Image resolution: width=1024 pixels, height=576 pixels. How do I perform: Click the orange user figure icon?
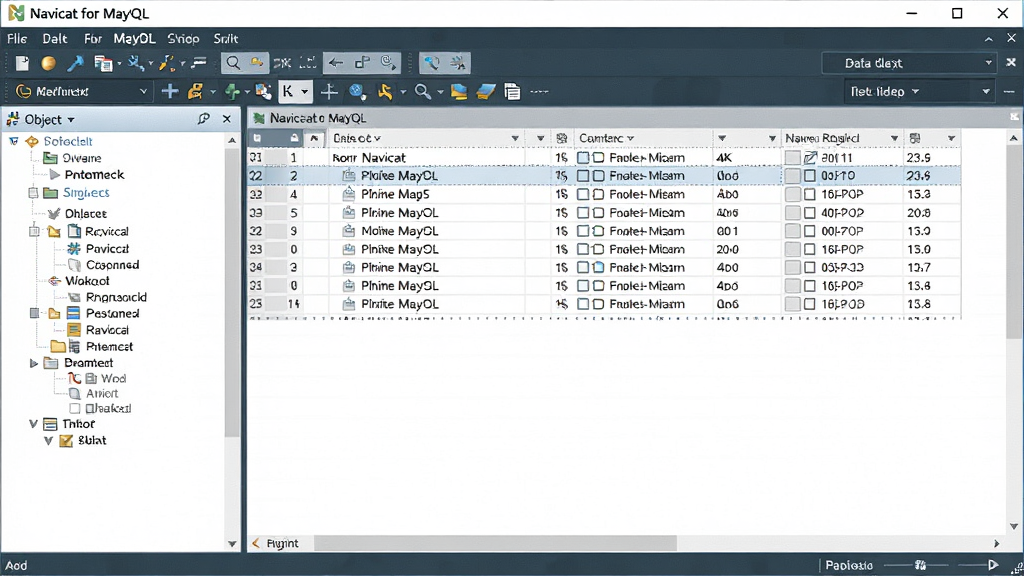(x=195, y=91)
